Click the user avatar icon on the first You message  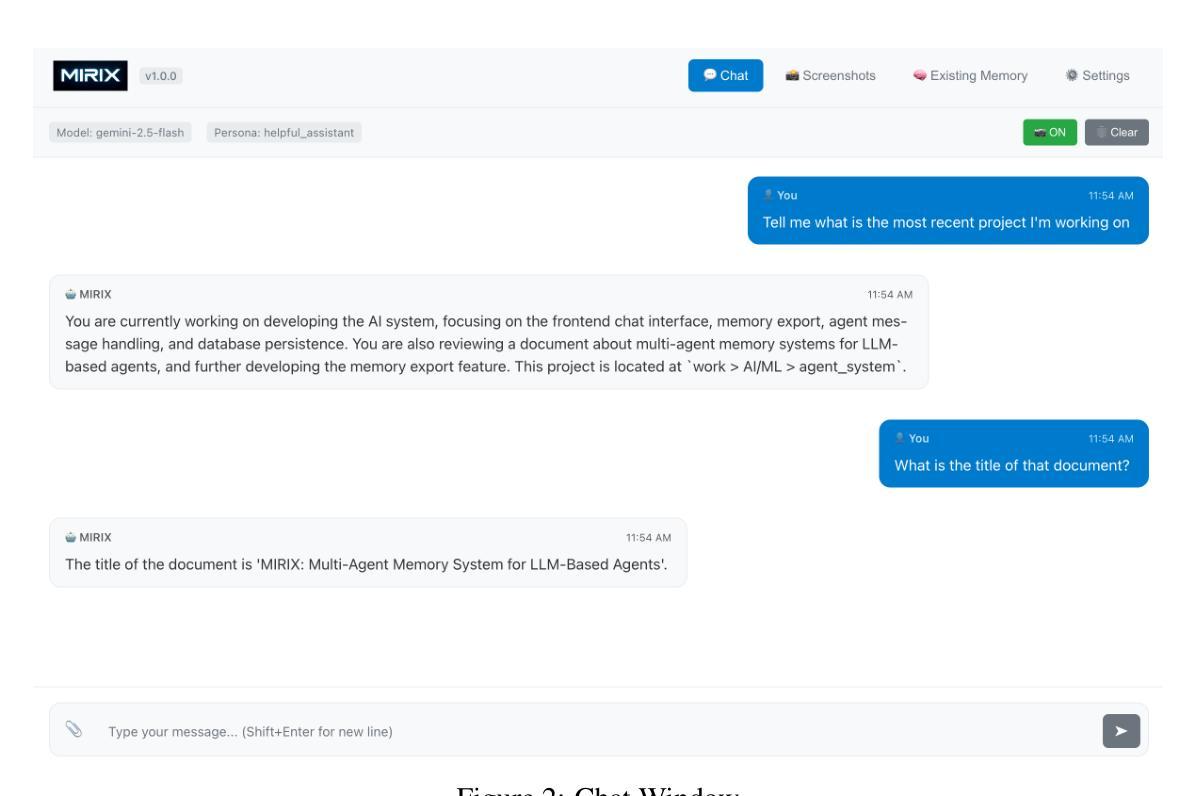pyautogui.click(x=768, y=195)
